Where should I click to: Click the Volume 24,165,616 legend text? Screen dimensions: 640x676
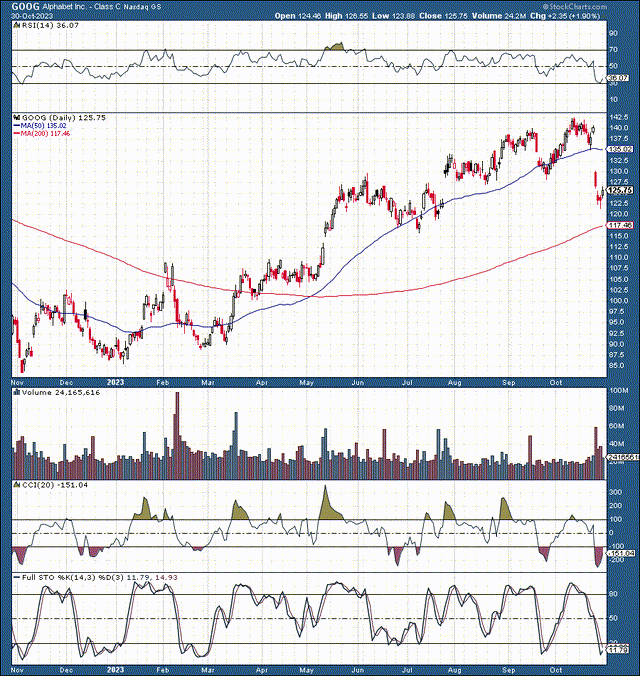tap(61, 392)
